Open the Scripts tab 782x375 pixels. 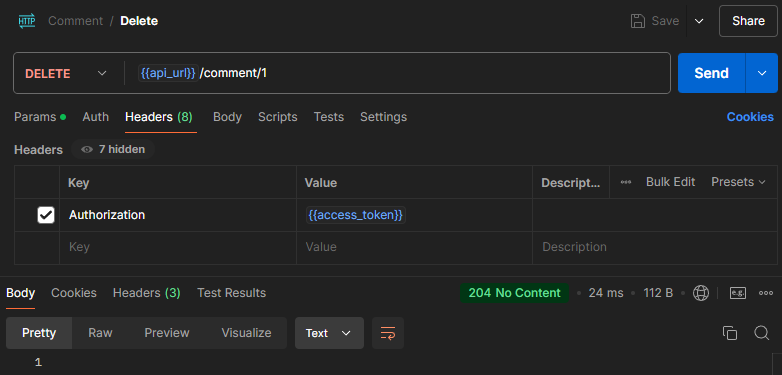pos(277,117)
